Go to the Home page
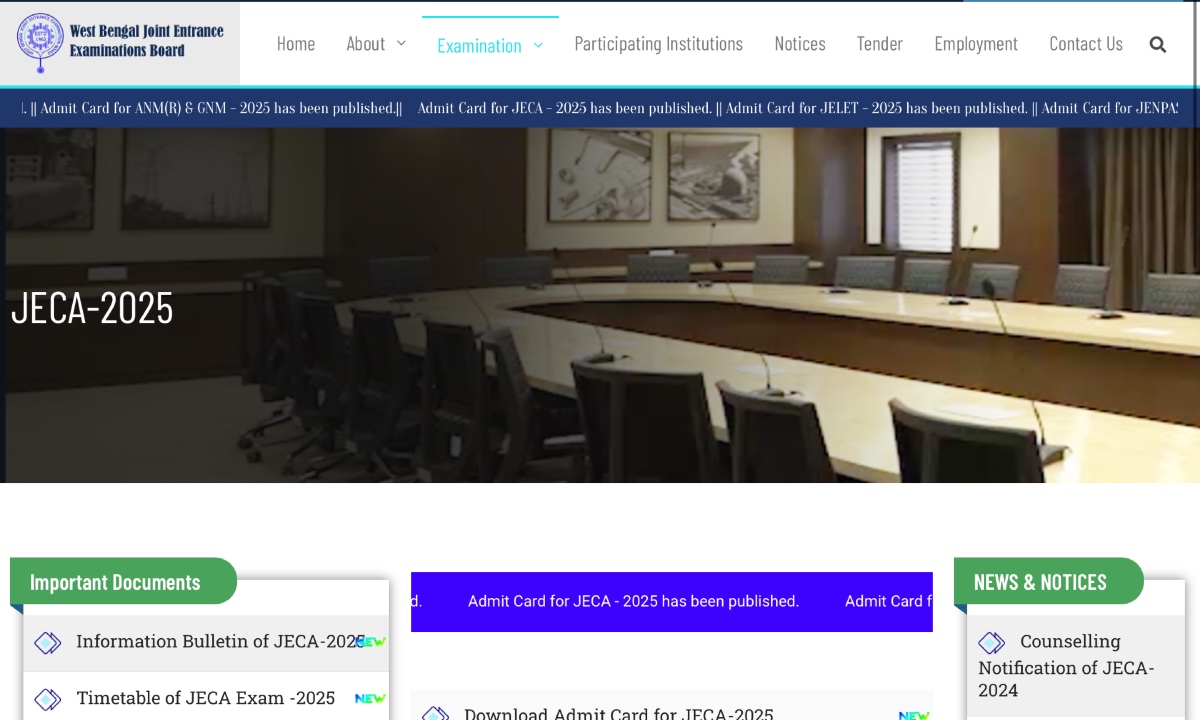 click(296, 44)
